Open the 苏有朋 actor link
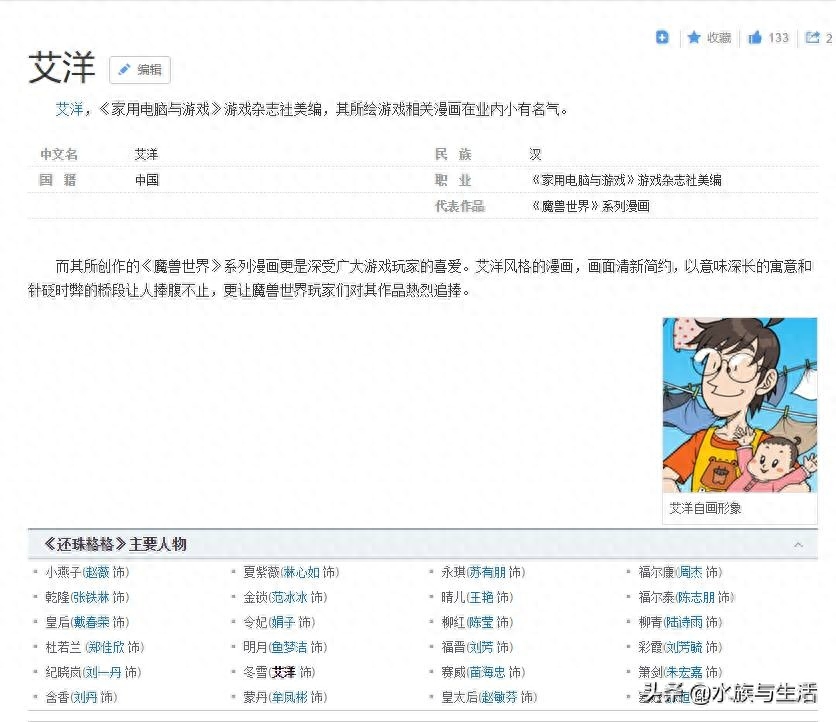 point(487,572)
